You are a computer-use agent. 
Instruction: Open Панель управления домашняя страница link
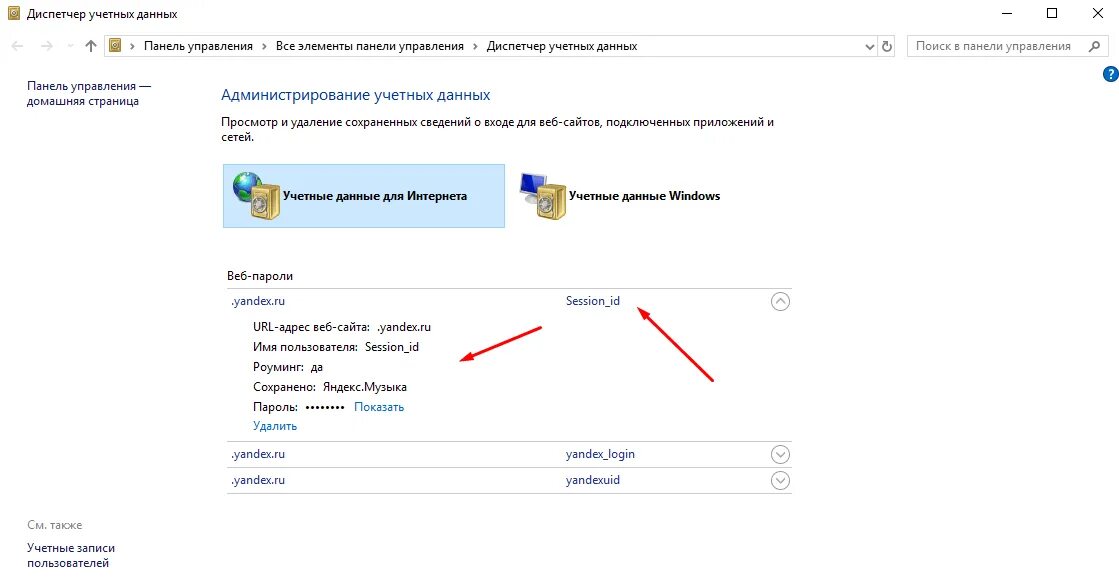89,93
